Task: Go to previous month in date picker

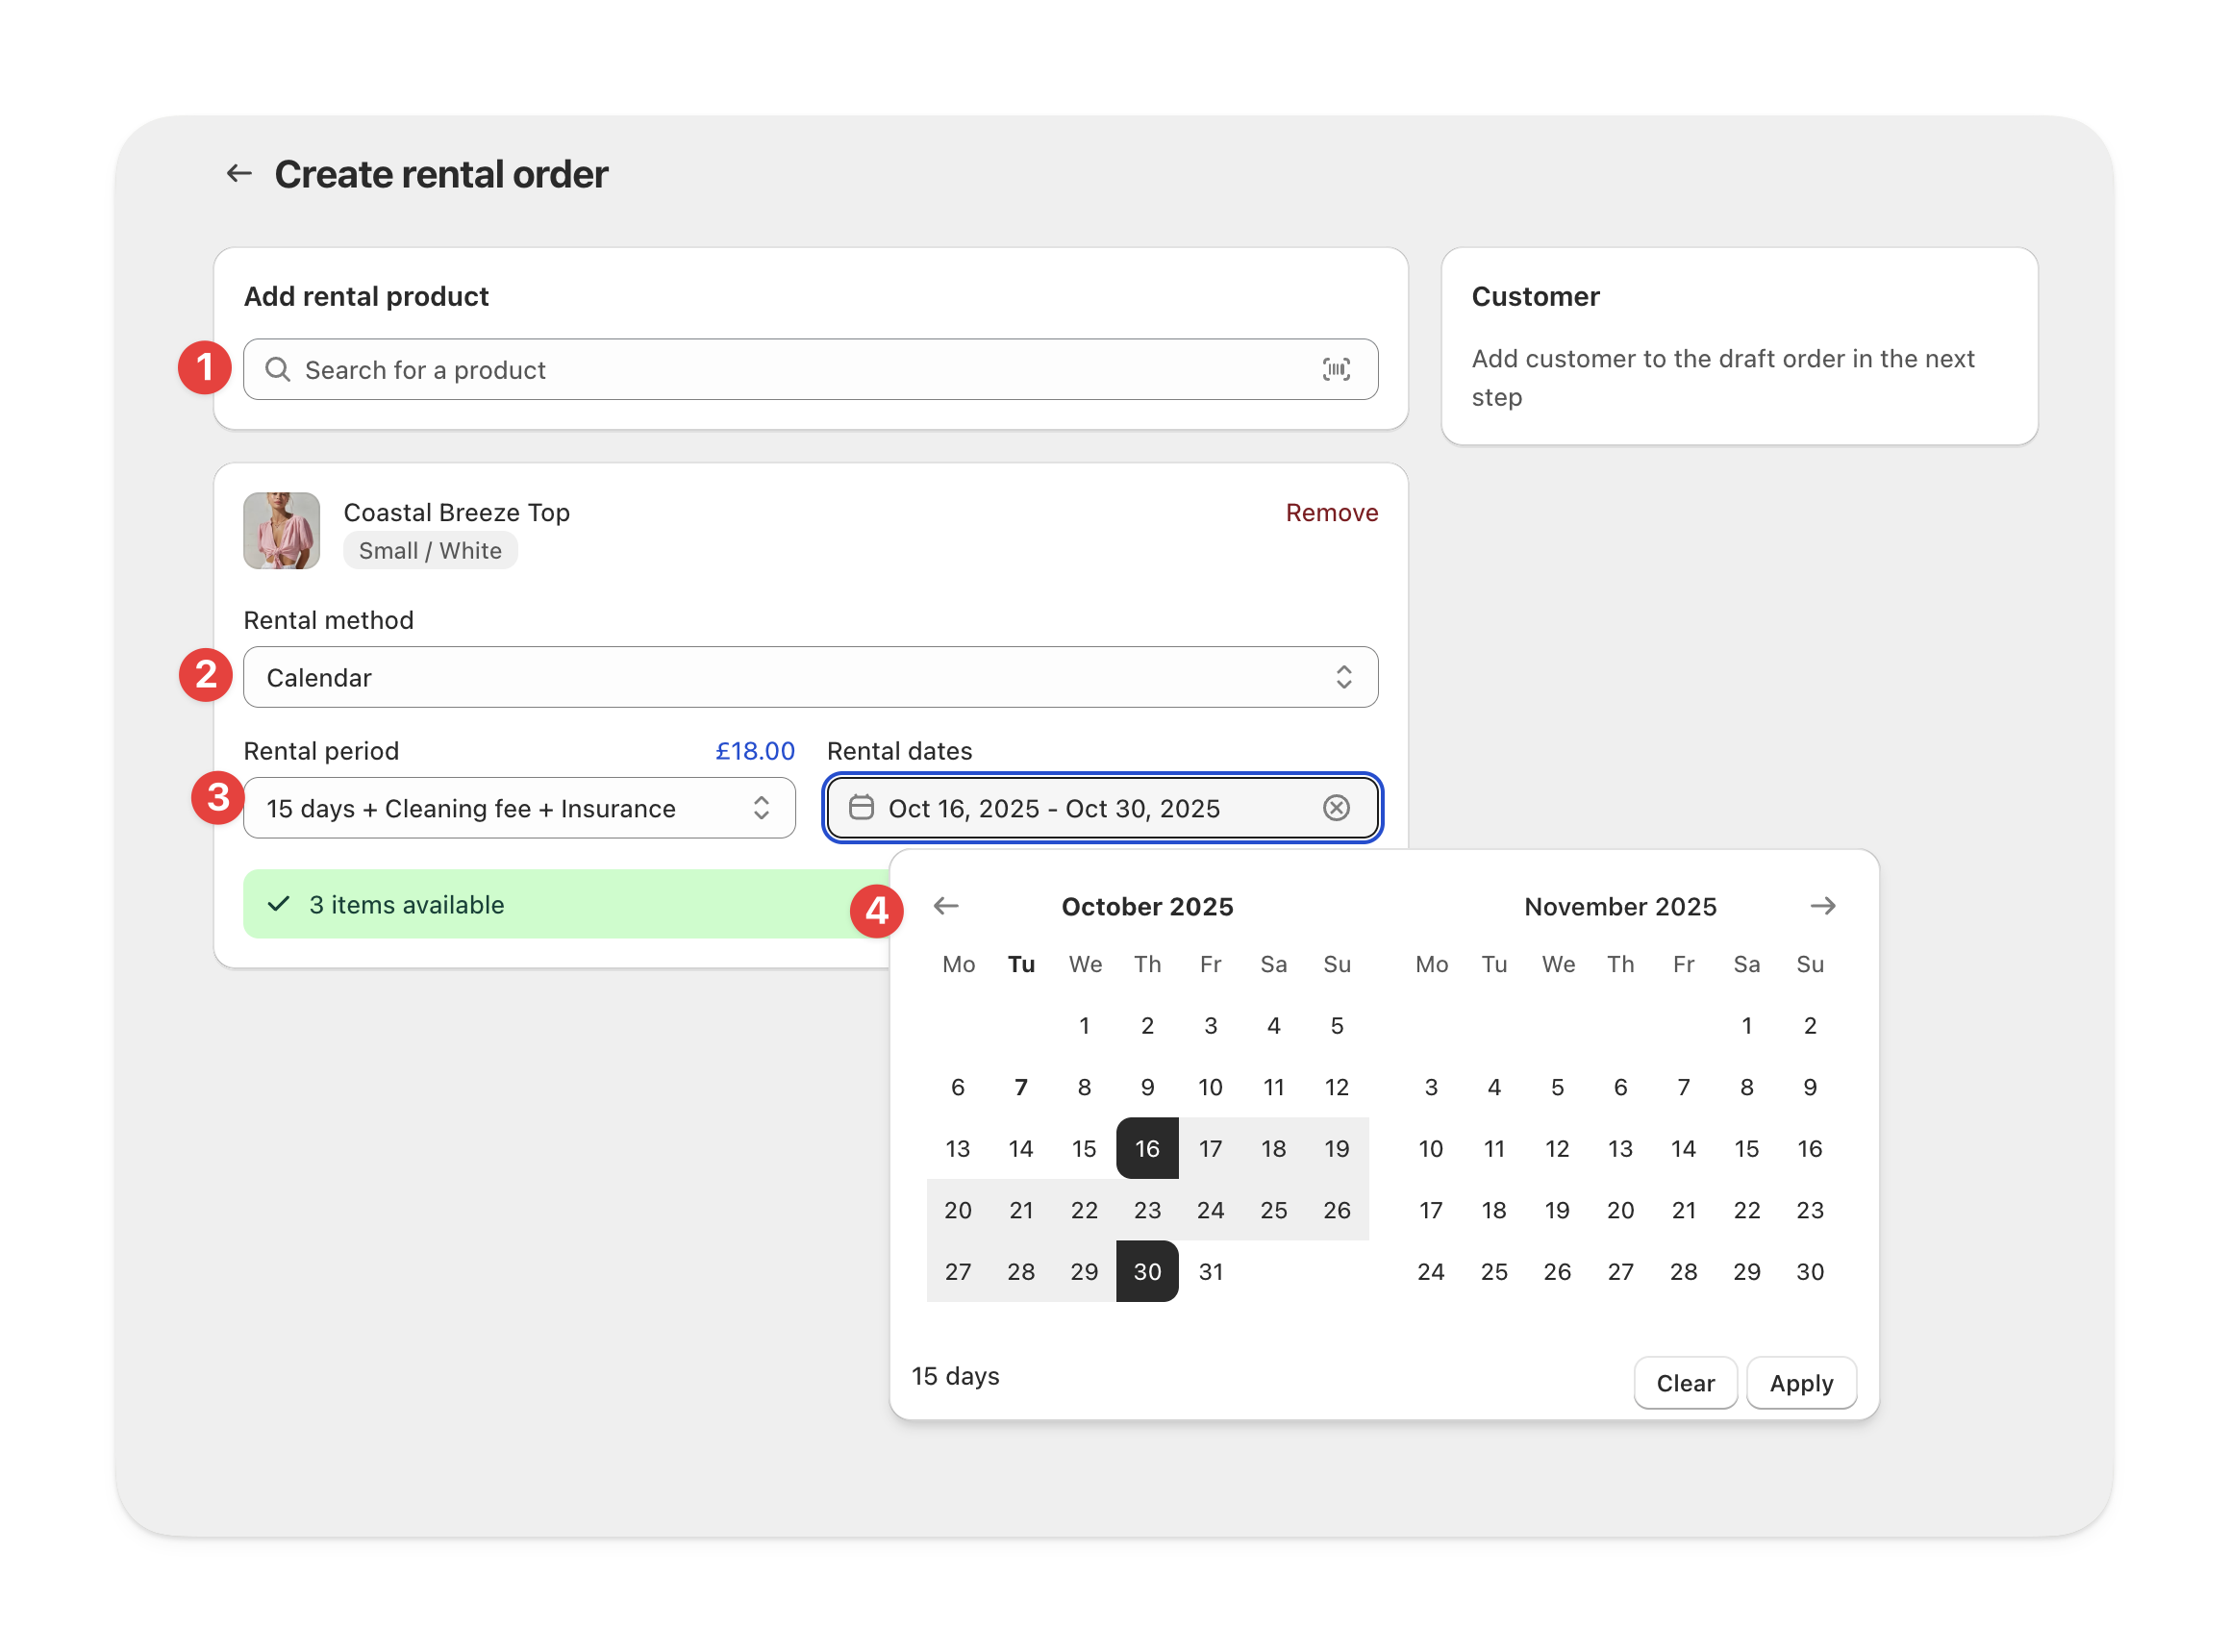Action: click(x=946, y=906)
